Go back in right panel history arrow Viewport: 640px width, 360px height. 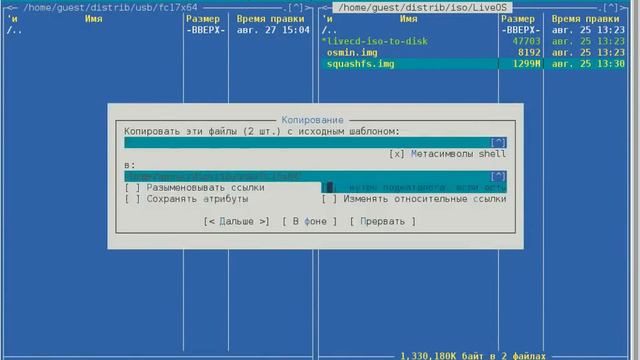pyautogui.click(x=326, y=7)
